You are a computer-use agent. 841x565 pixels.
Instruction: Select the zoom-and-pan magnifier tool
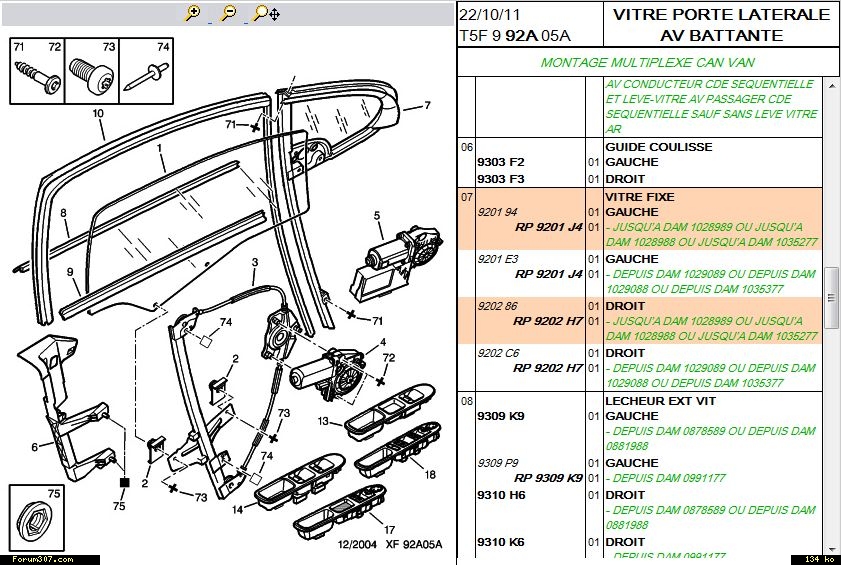[x=265, y=13]
